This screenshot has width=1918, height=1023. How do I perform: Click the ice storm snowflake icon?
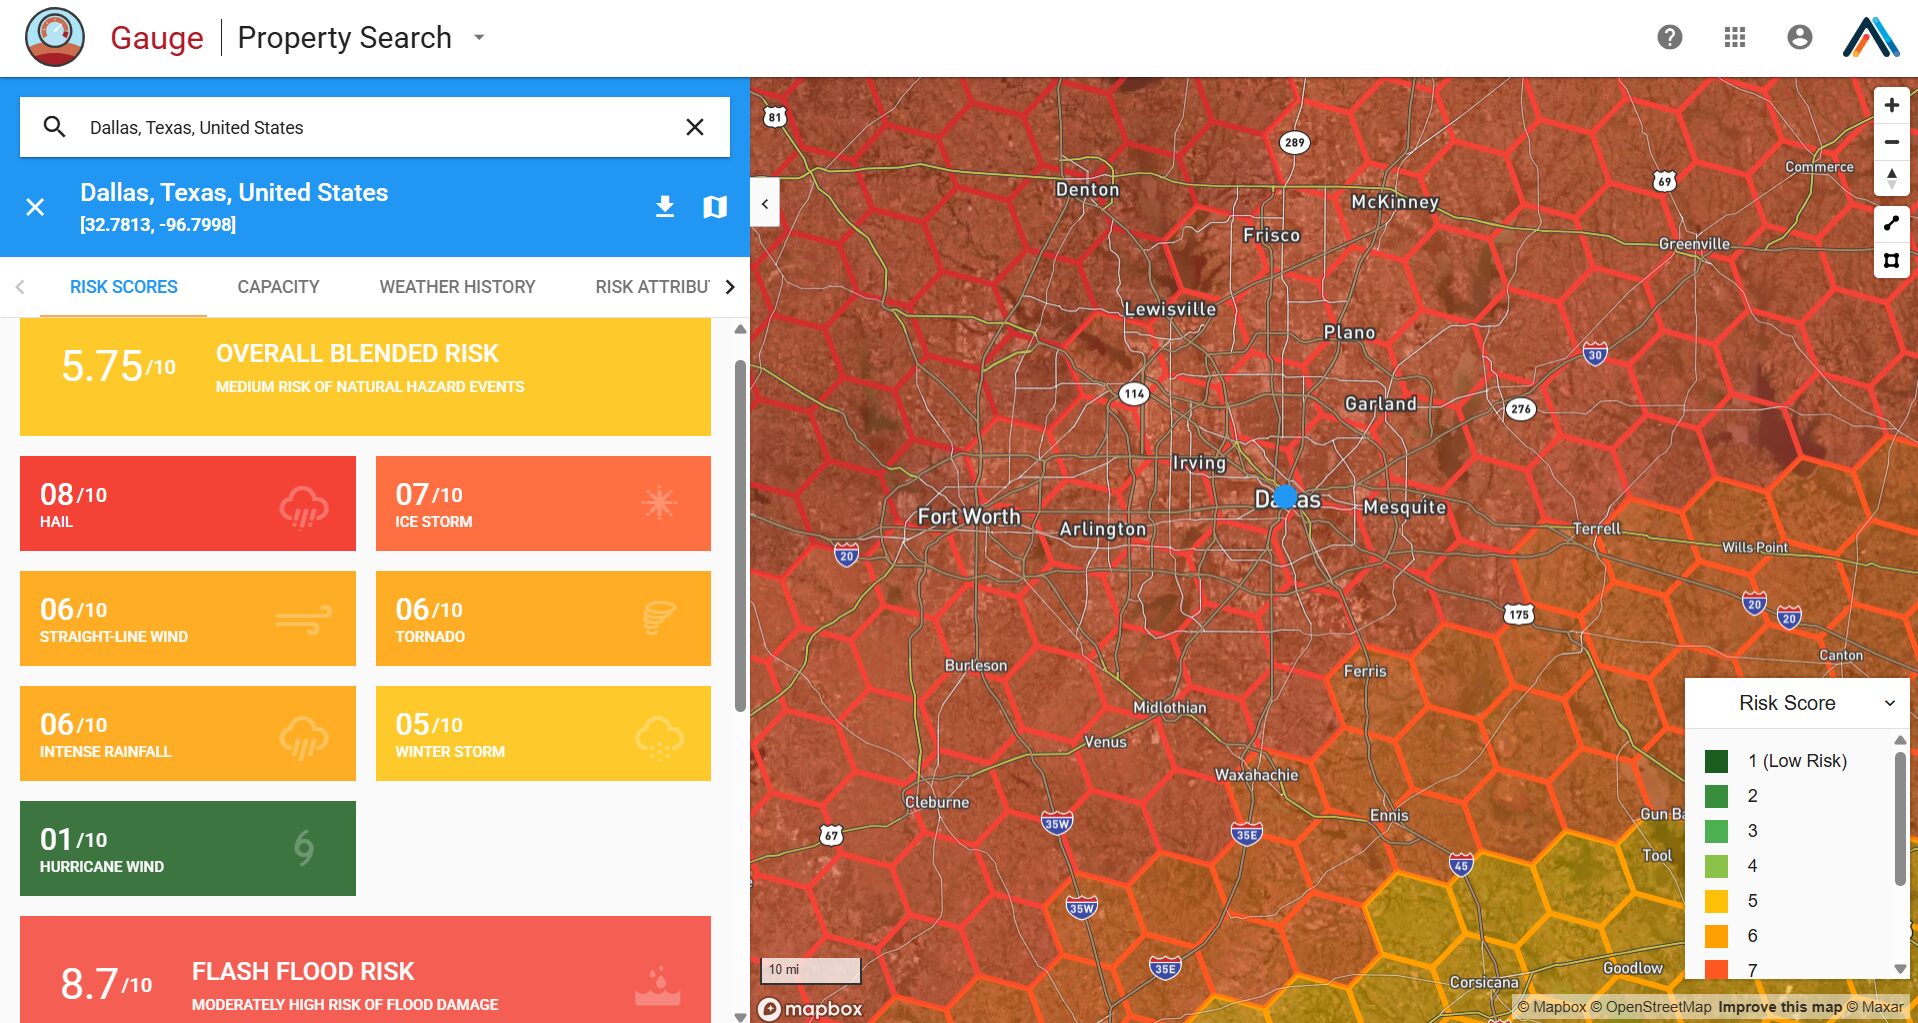(659, 502)
